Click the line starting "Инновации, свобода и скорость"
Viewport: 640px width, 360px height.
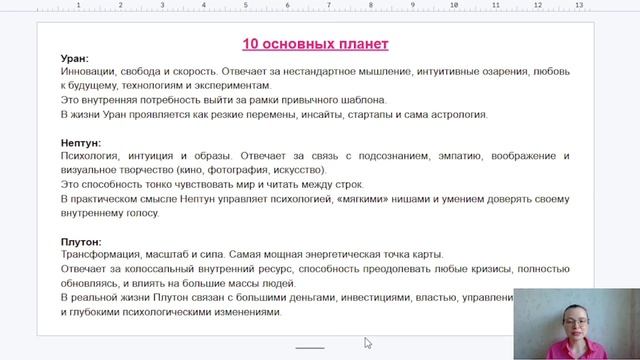[x=315, y=71]
